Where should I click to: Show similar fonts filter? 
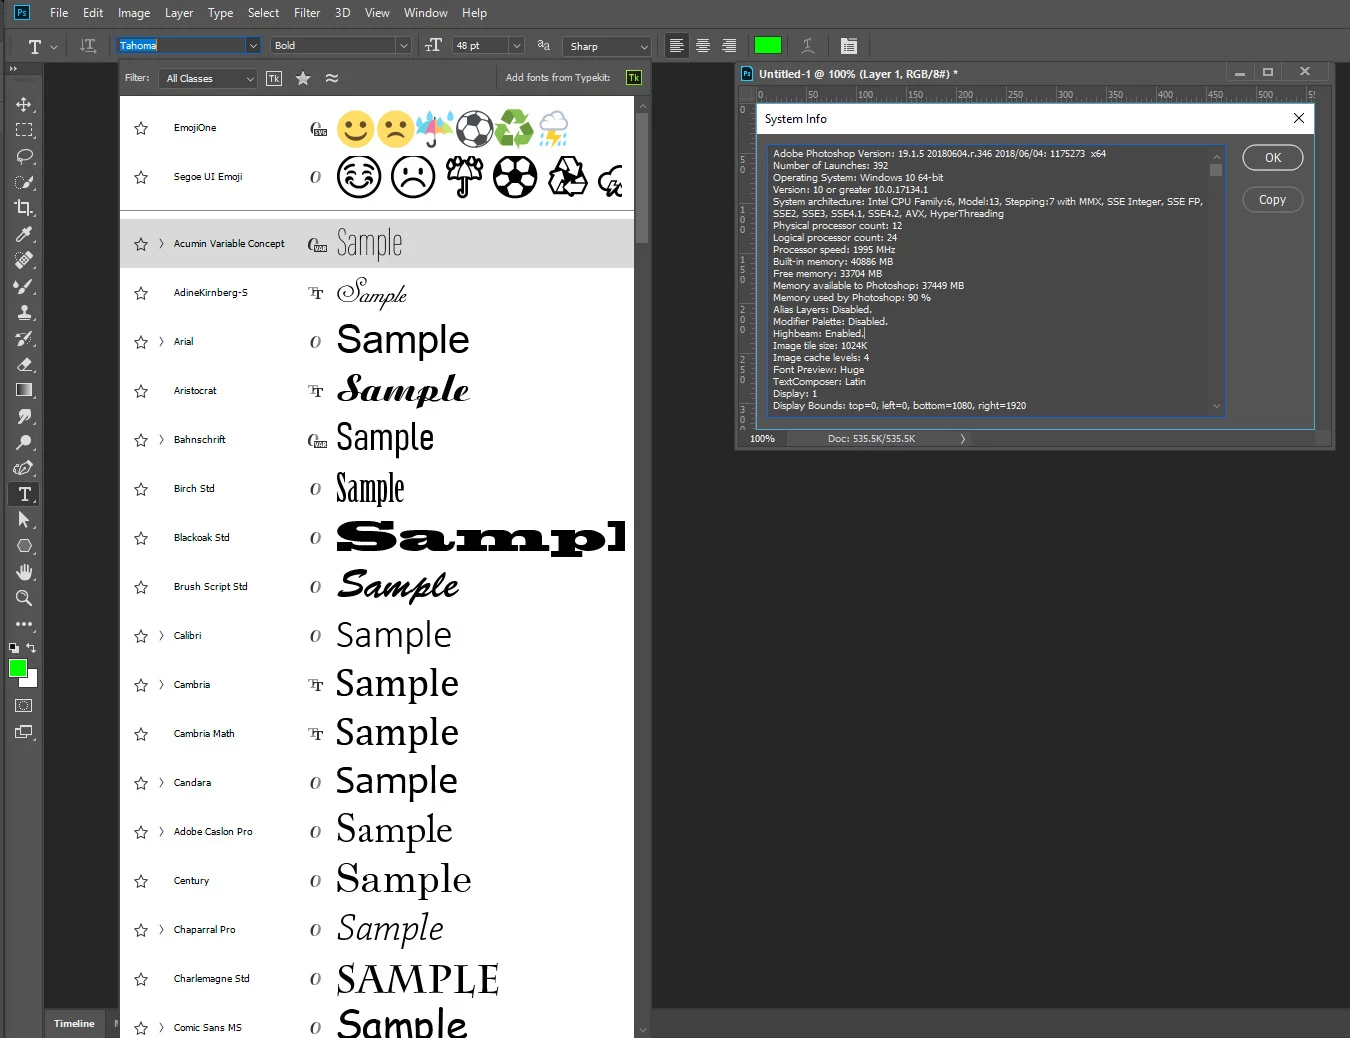[x=332, y=78]
